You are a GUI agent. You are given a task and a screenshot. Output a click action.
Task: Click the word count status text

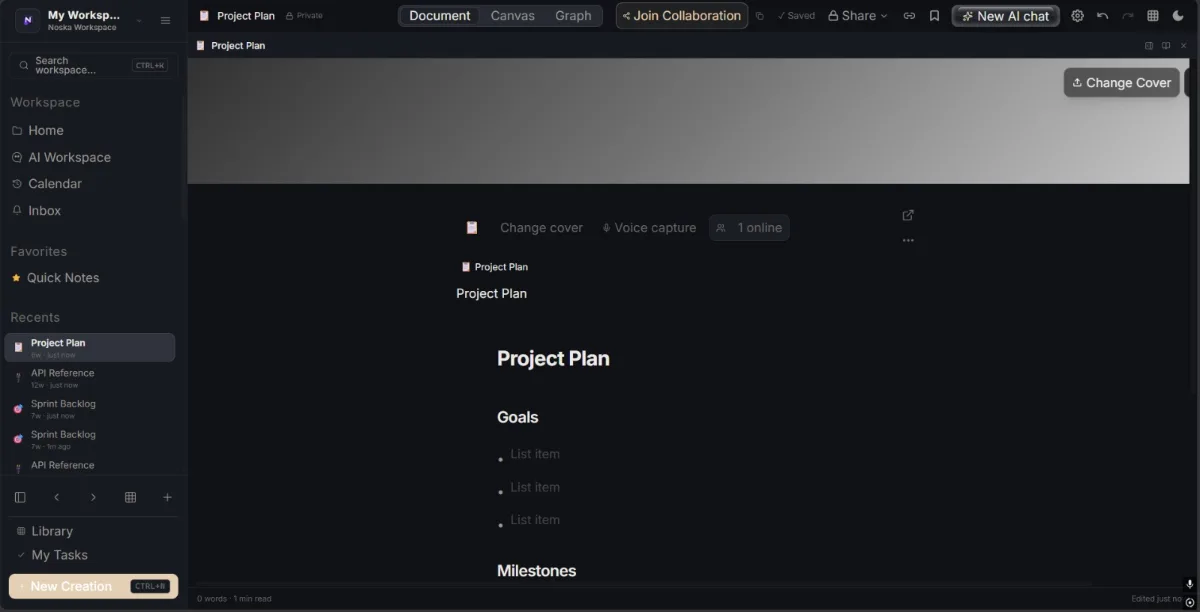[x=234, y=599]
